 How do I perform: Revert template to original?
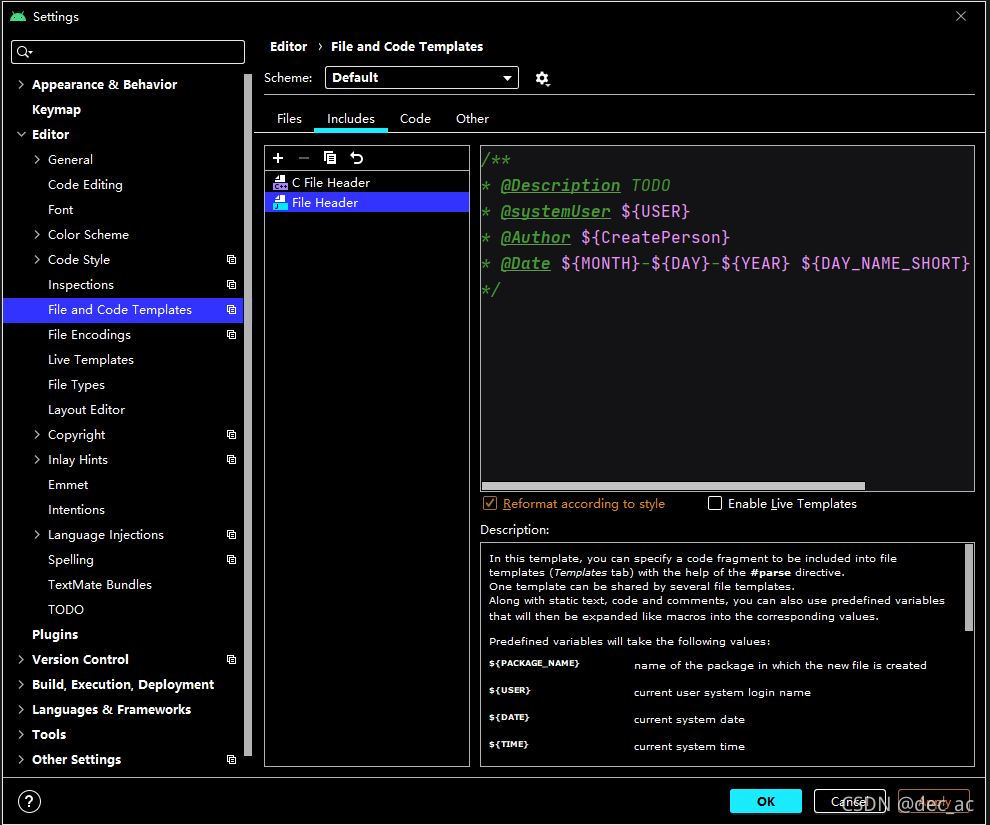(357, 158)
